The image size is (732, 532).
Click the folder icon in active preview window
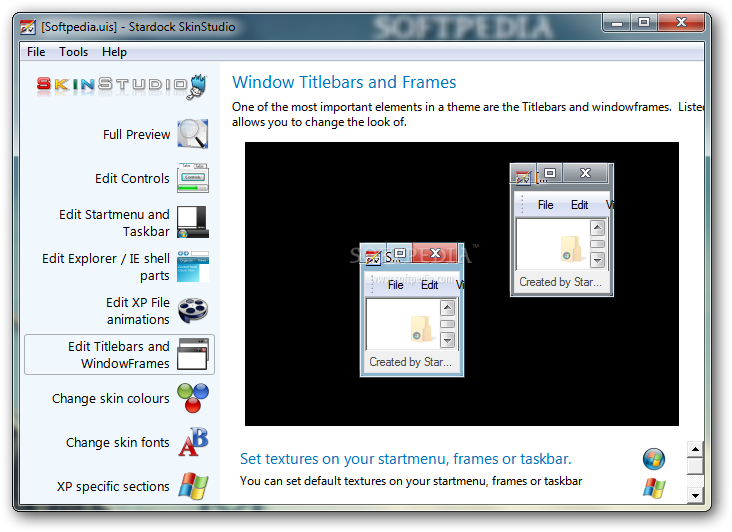421,329
